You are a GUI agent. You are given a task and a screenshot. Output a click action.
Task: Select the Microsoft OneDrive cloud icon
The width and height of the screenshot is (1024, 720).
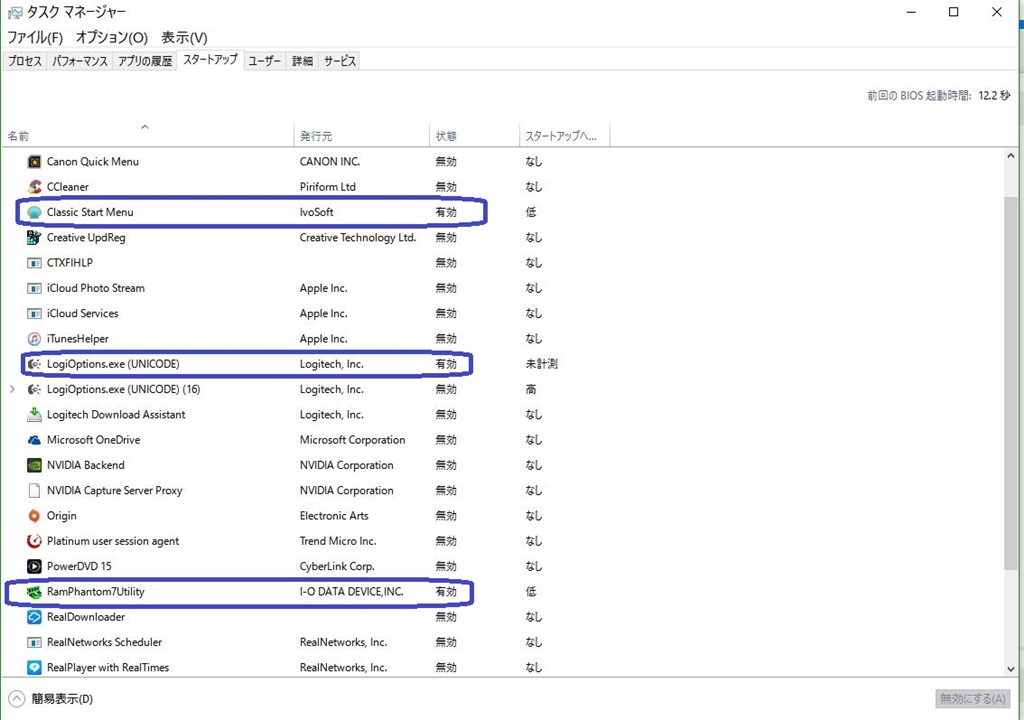click(35, 440)
